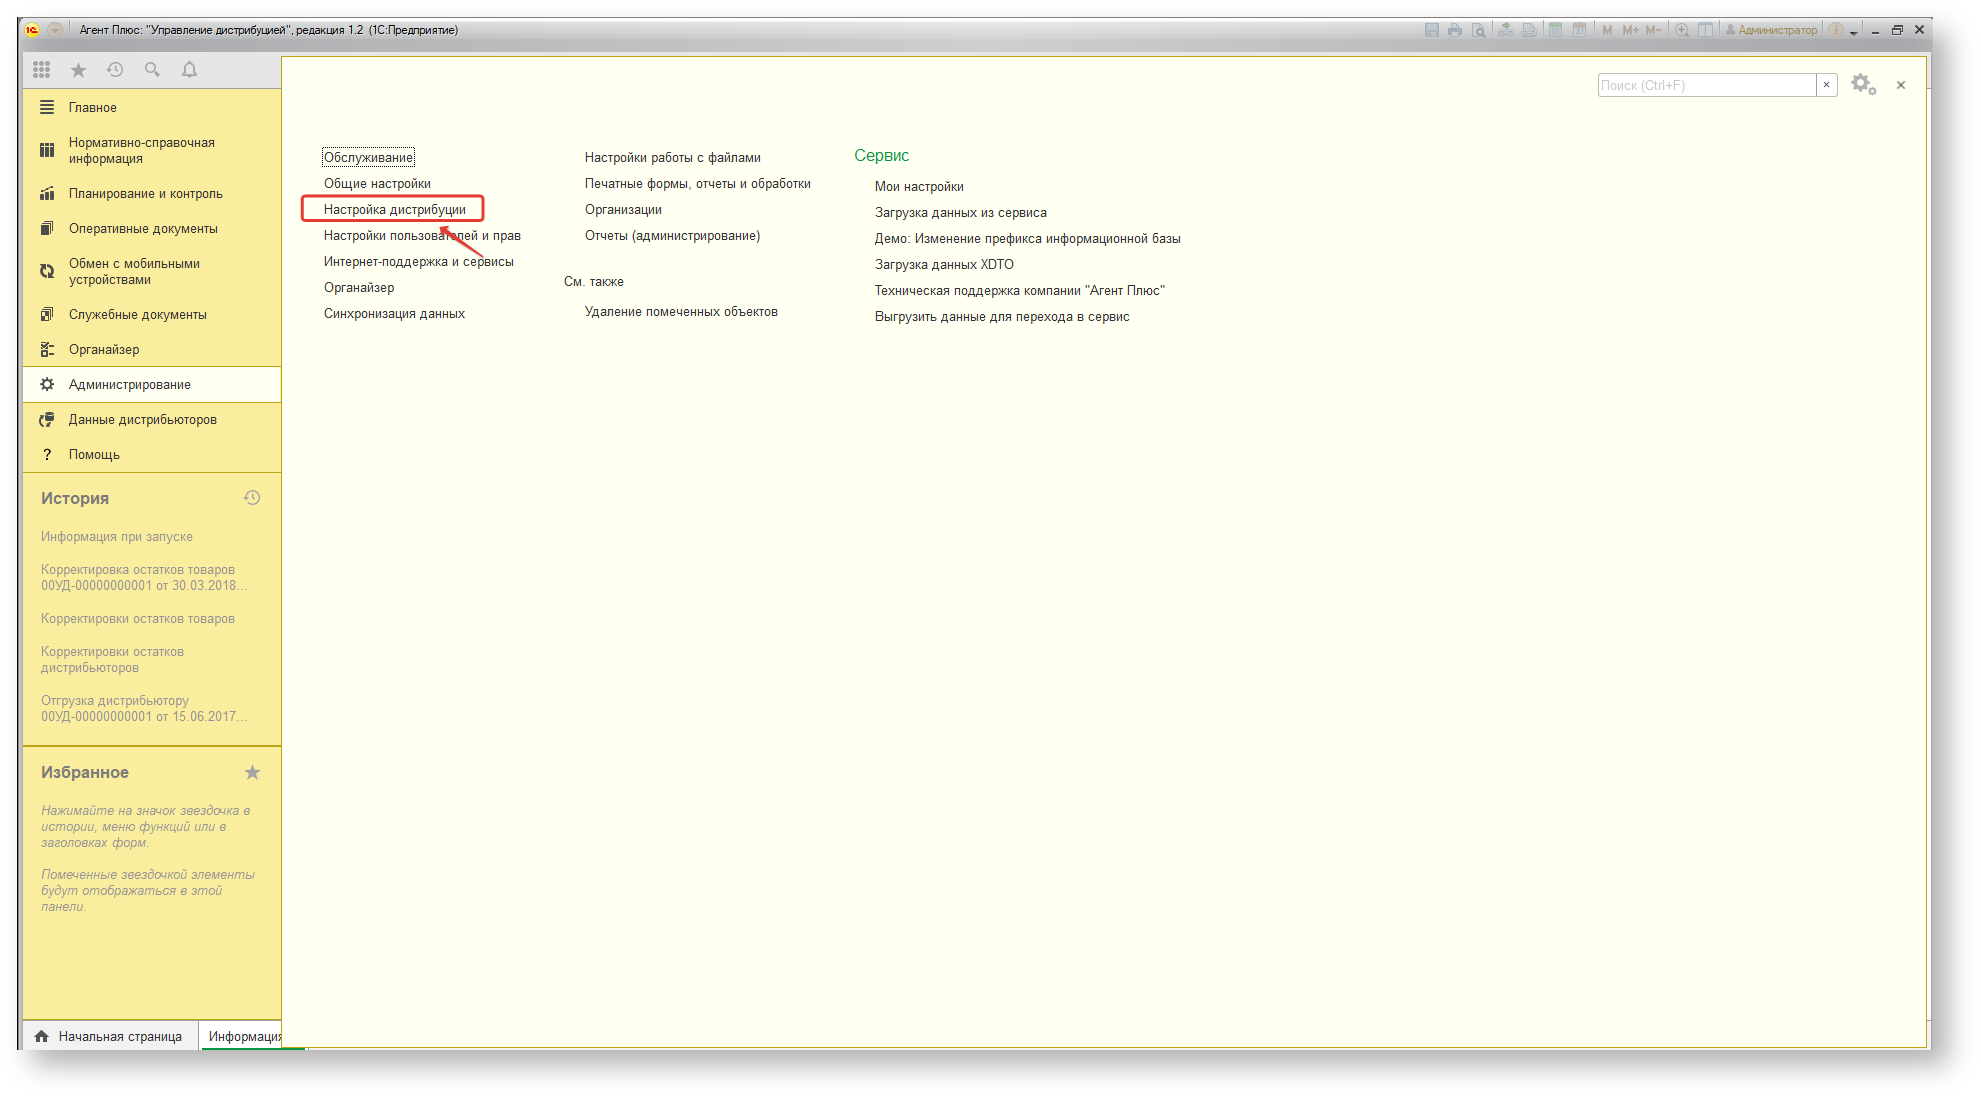Click the Поиск (Ctrl+F) search field
Image resolution: width=1981 pixels, height=1098 pixels.
1707,85
